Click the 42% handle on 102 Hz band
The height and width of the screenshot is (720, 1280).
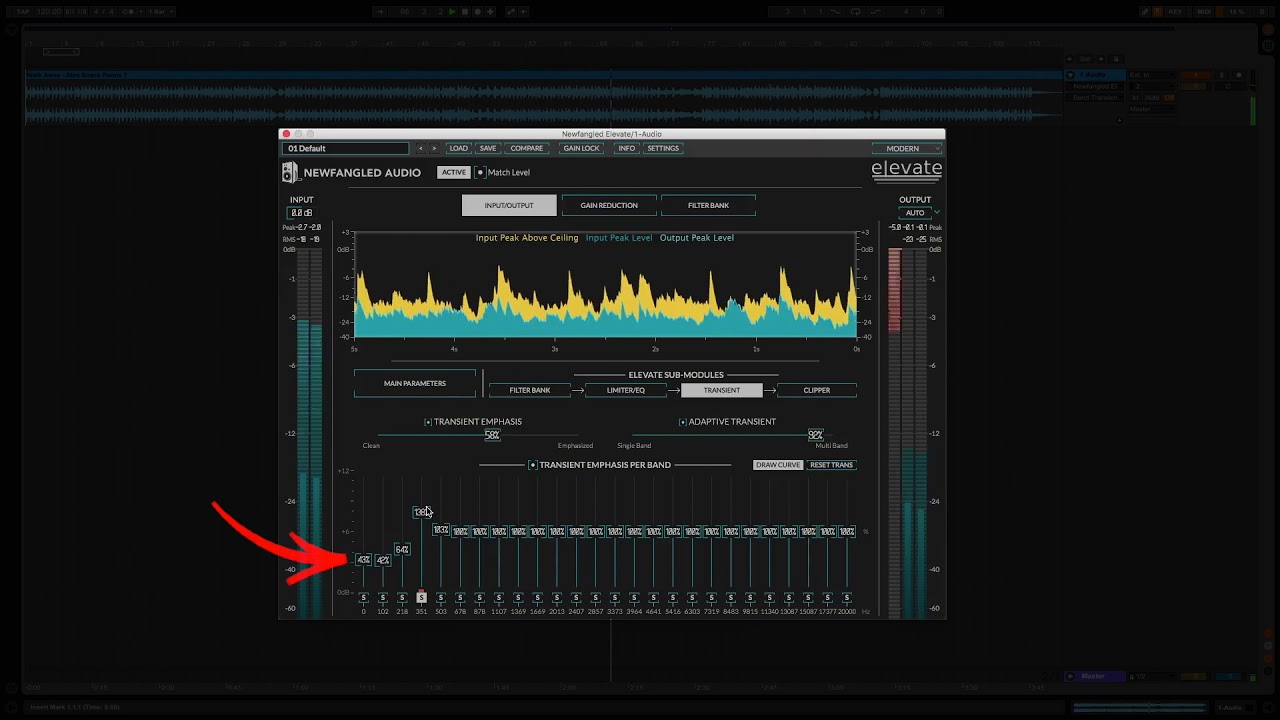(x=383, y=560)
